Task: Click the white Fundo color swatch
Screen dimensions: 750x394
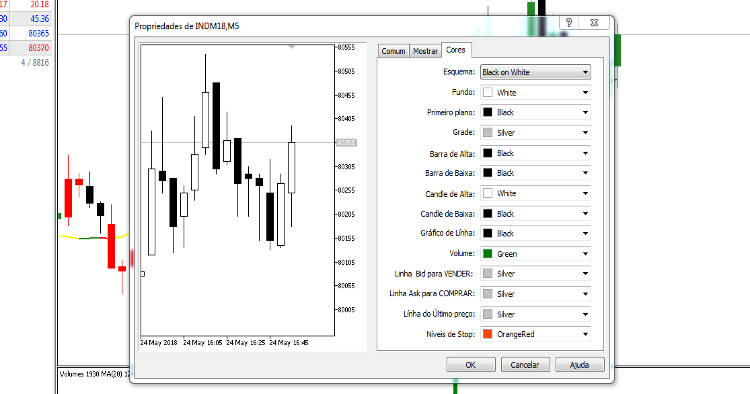Action: pyautogui.click(x=487, y=92)
